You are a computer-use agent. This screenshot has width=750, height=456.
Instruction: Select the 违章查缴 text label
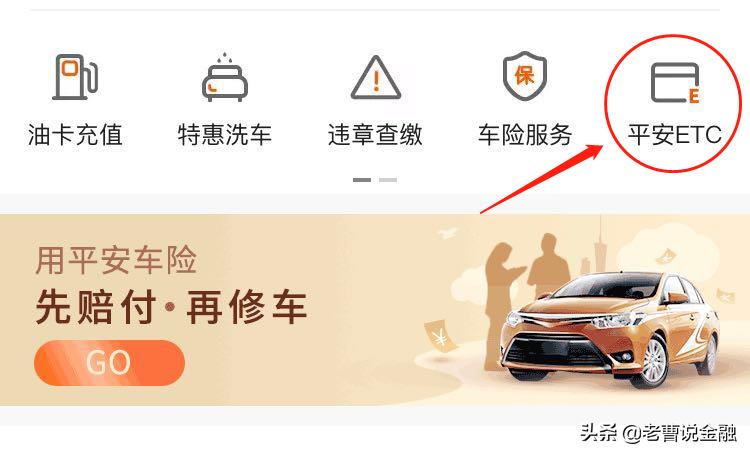coord(375,134)
